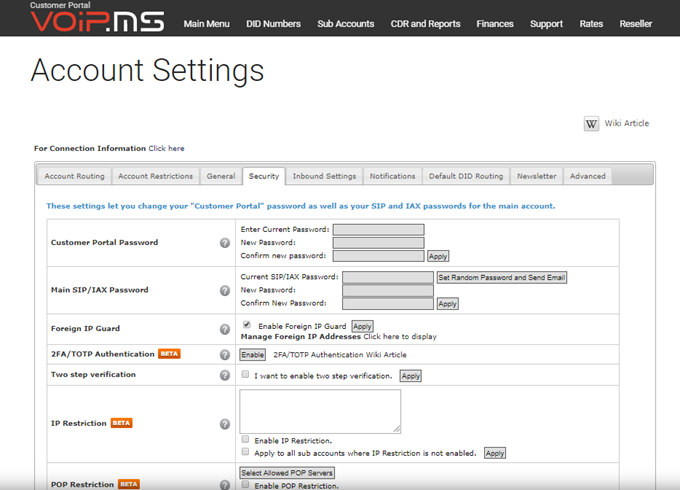Check 'I want to enable two step verification'
680x490 pixels.
point(245,374)
